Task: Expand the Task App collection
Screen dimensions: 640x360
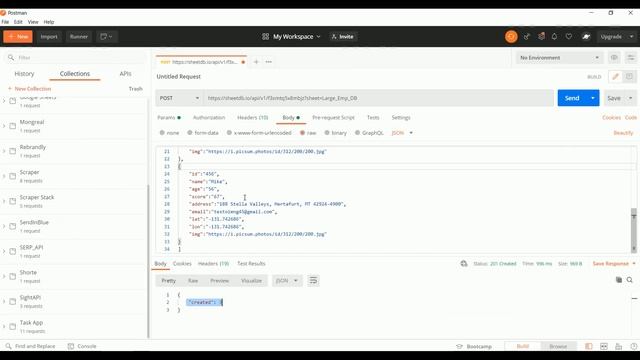Action: (x=4, y=327)
